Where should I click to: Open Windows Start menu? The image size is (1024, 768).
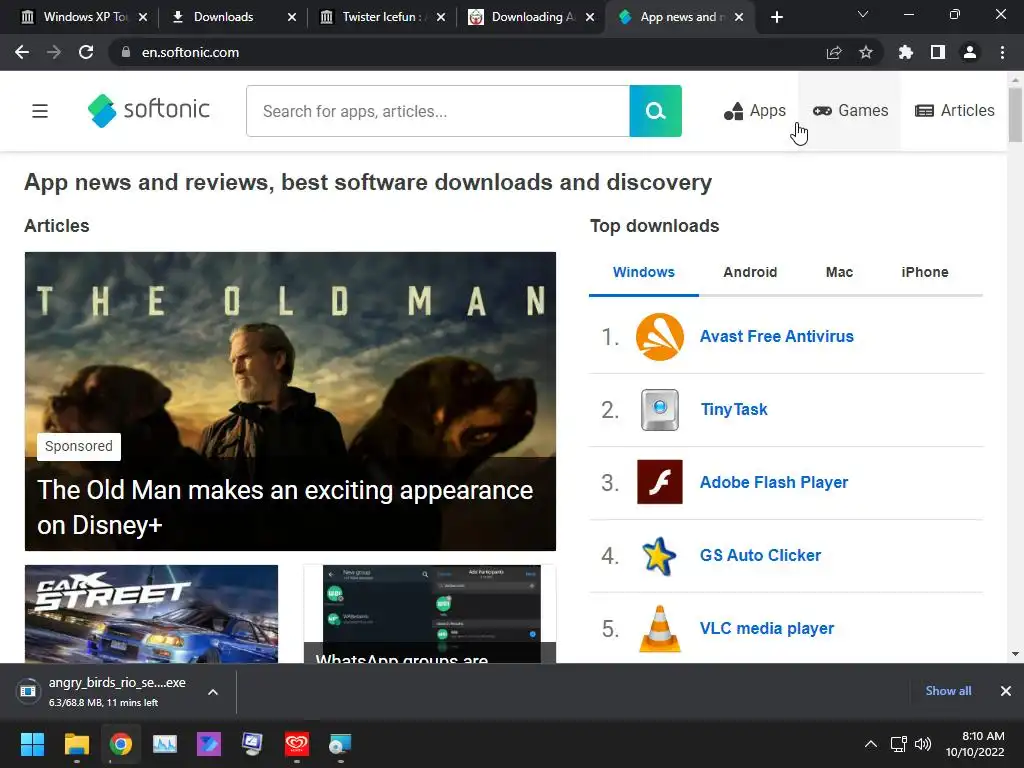pyautogui.click(x=32, y=744)
